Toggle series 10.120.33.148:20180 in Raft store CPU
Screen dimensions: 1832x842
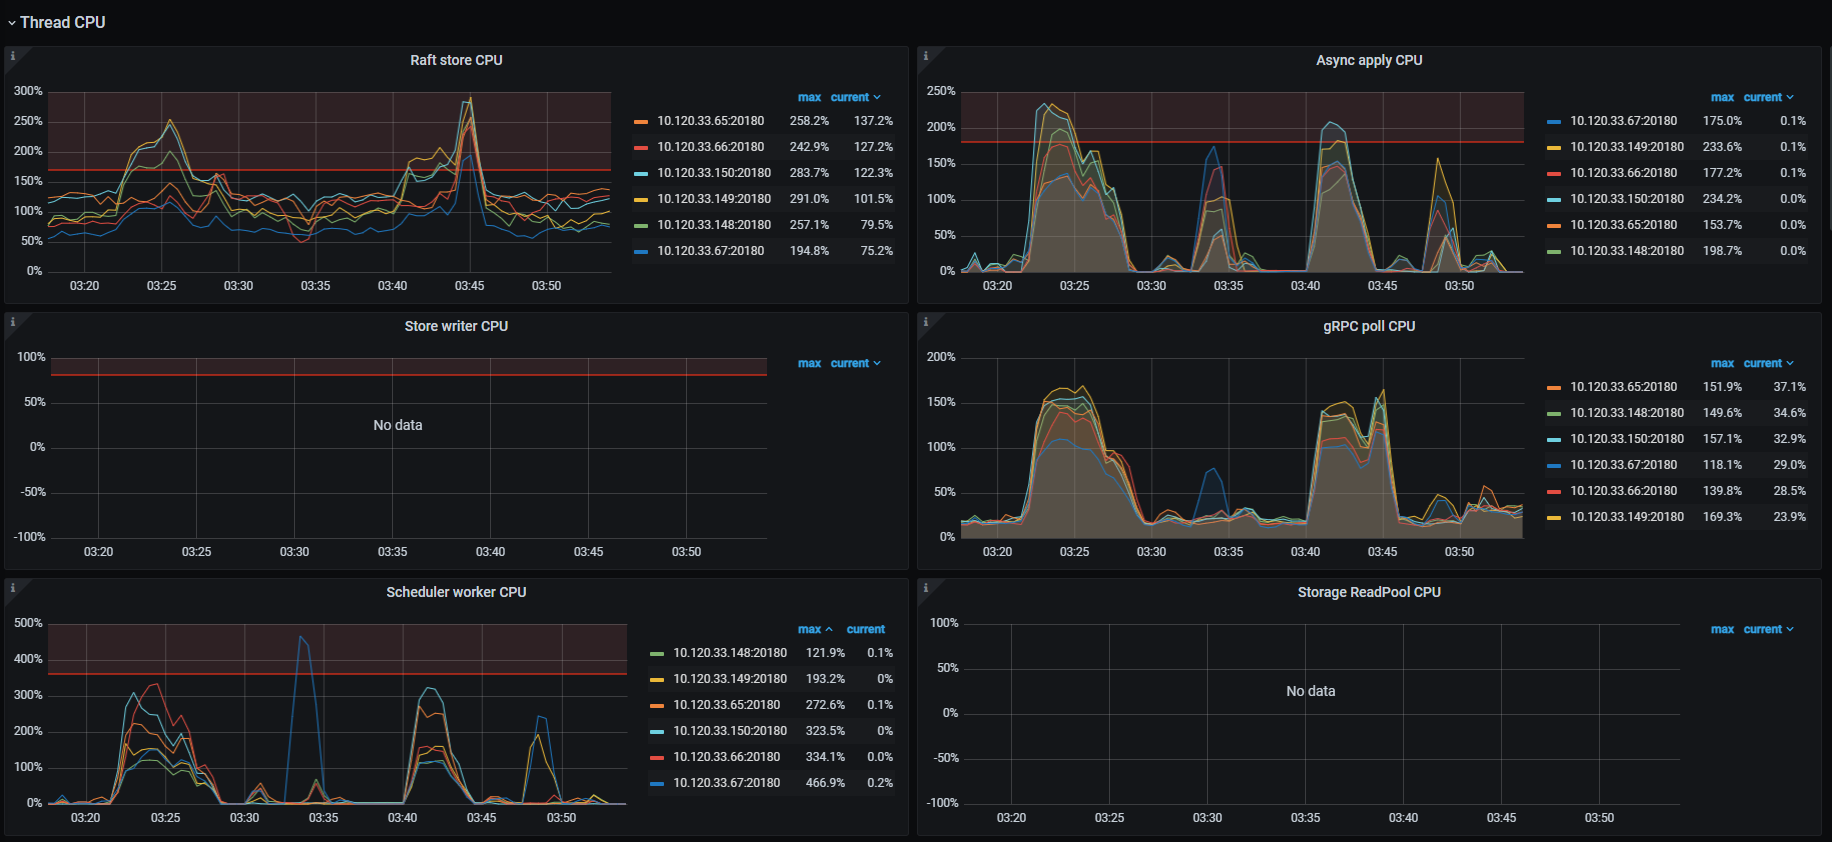tap(714, 225)
